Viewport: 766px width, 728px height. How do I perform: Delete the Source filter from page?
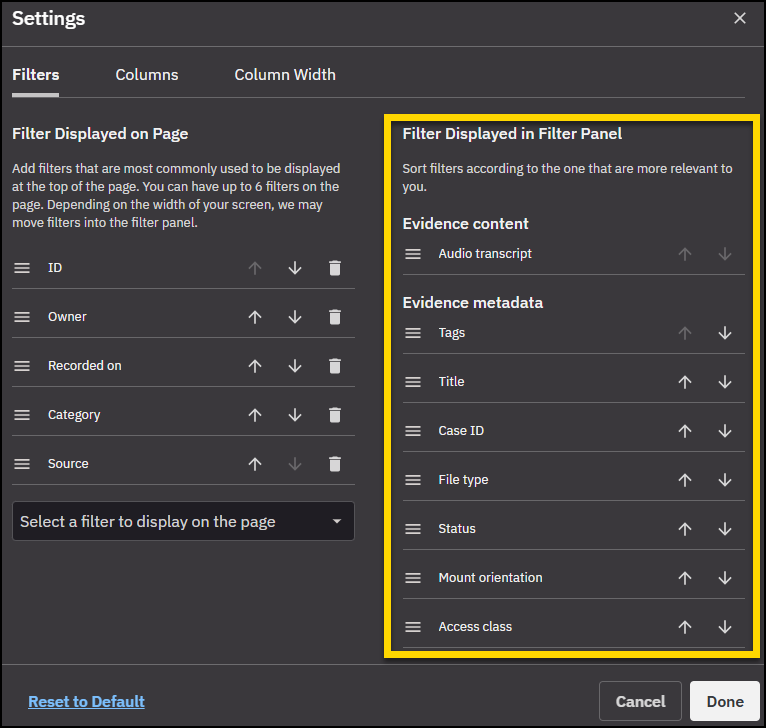335,464
